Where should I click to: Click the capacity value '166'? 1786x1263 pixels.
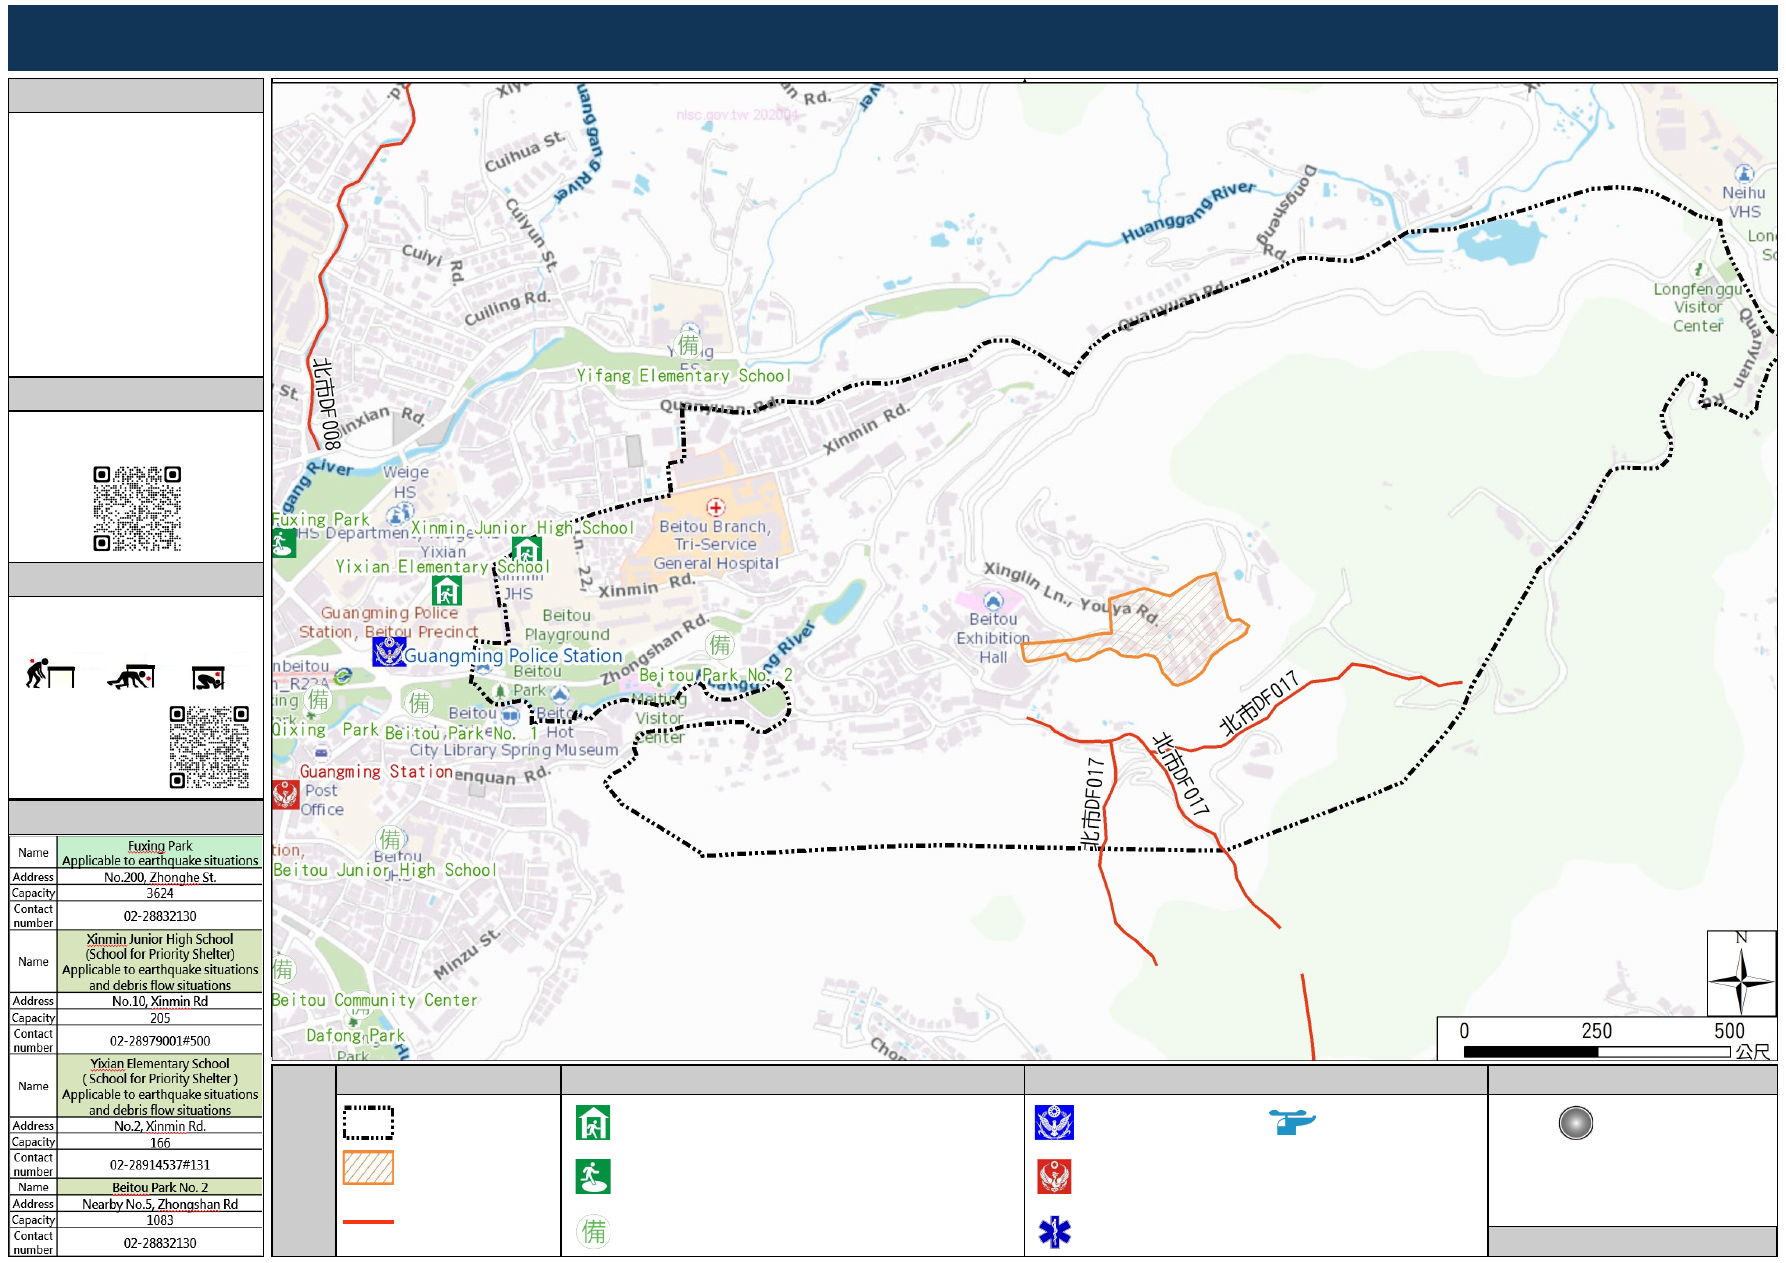(160, 1142)
